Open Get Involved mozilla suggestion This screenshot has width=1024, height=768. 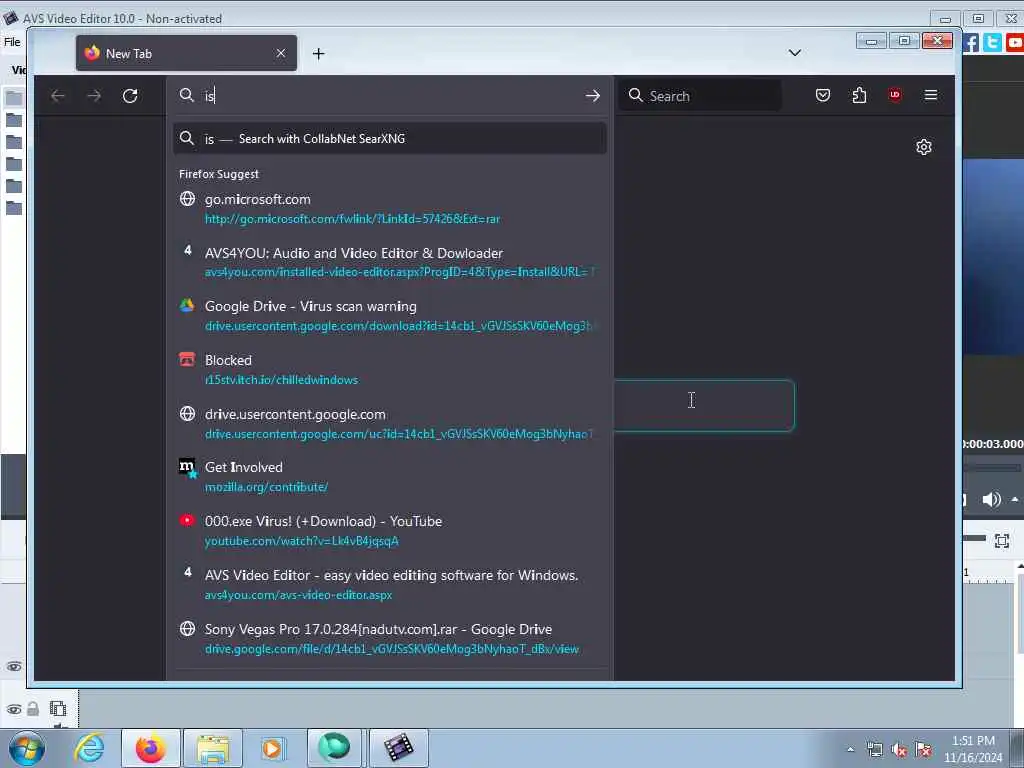[389, 477]
